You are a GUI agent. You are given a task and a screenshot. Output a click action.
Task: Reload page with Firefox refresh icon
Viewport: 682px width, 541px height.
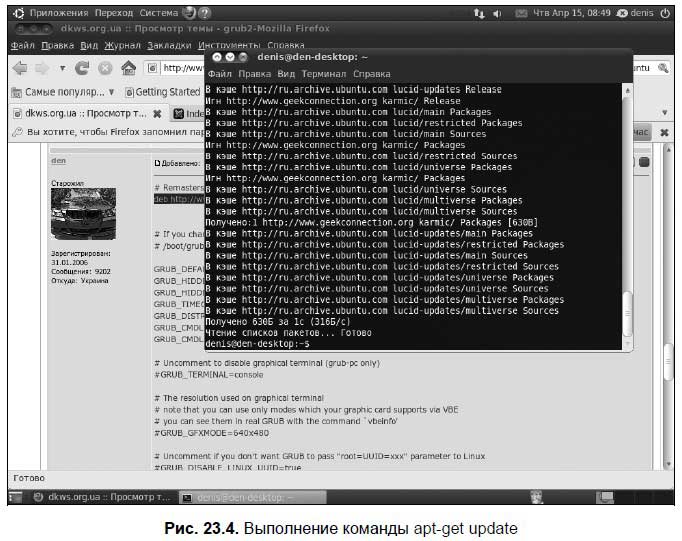(82, 68)
